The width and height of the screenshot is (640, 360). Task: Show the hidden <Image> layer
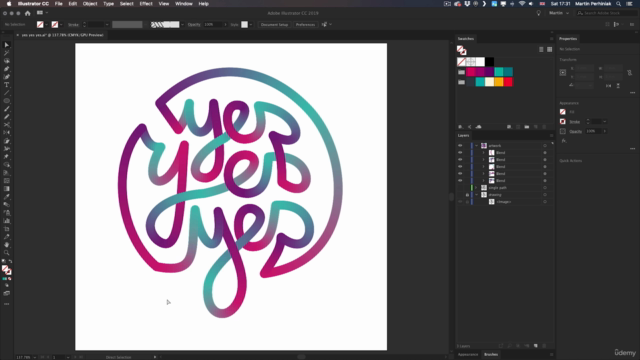(460, 202)
